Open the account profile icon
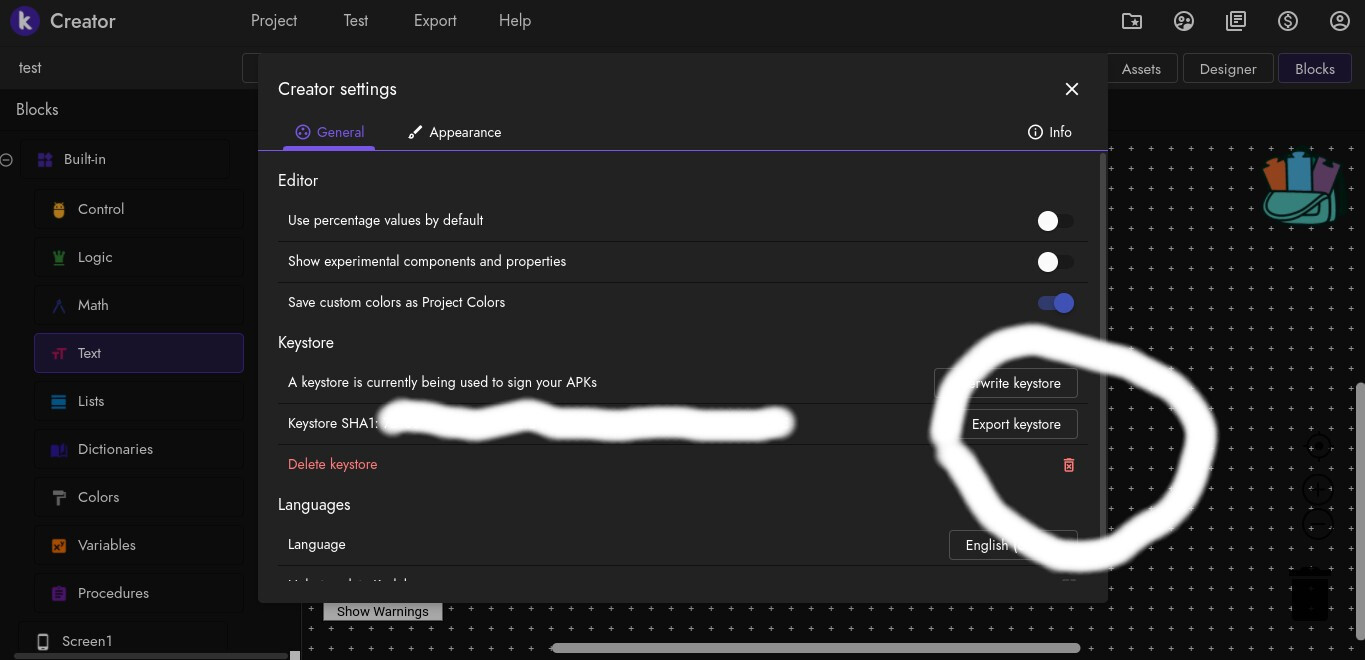This screenshot has height=660, width=1365. coord(1340,21)
